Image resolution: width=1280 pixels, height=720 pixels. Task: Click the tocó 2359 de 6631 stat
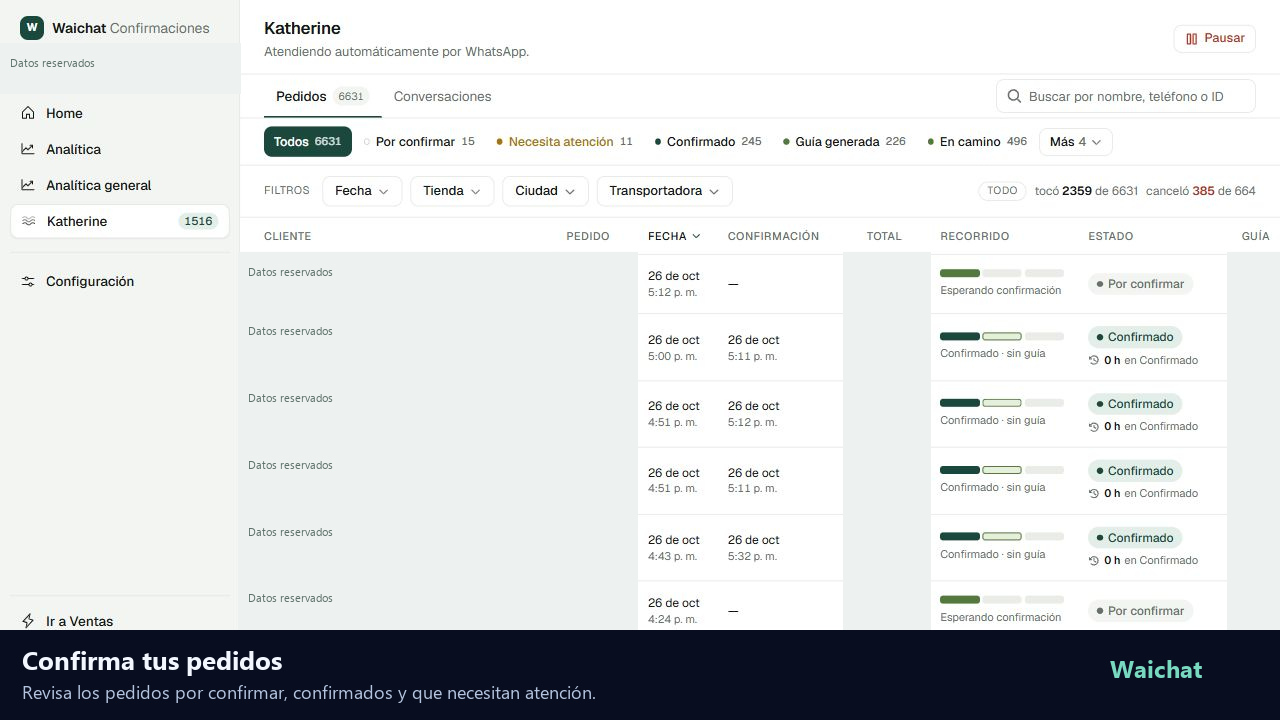[1086, 190]
